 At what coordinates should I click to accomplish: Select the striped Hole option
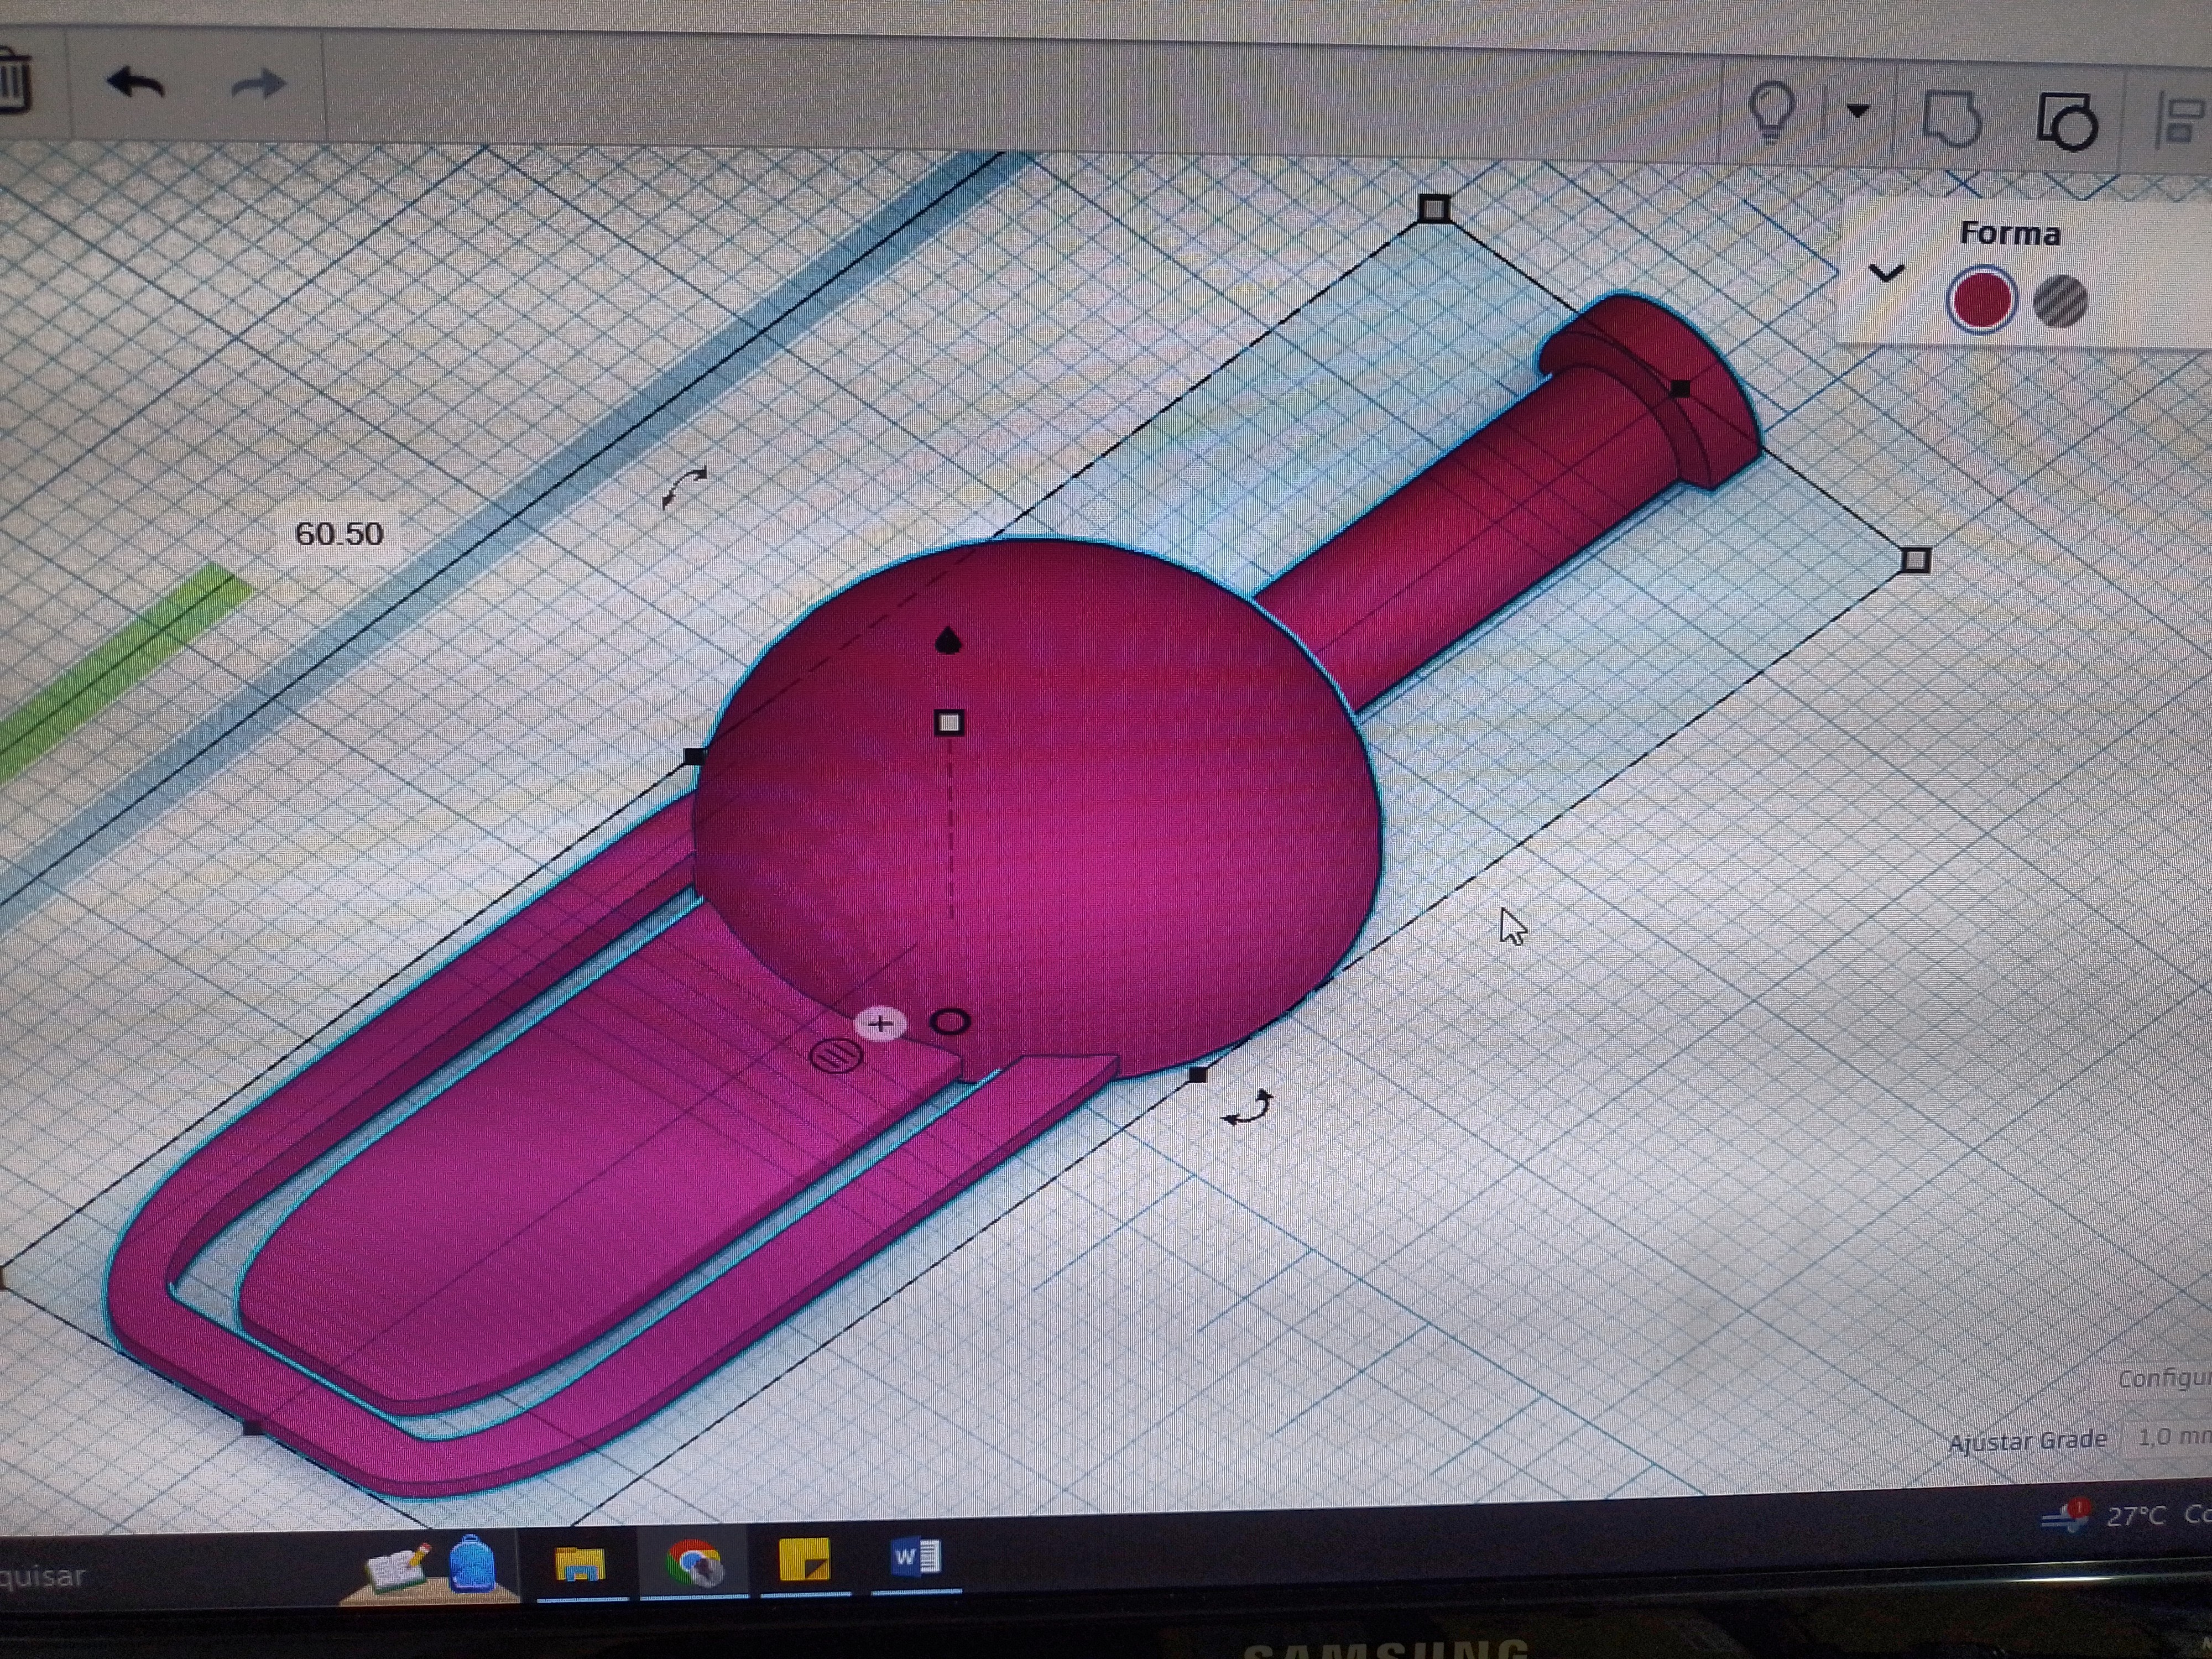click(x=2060, y=301)
